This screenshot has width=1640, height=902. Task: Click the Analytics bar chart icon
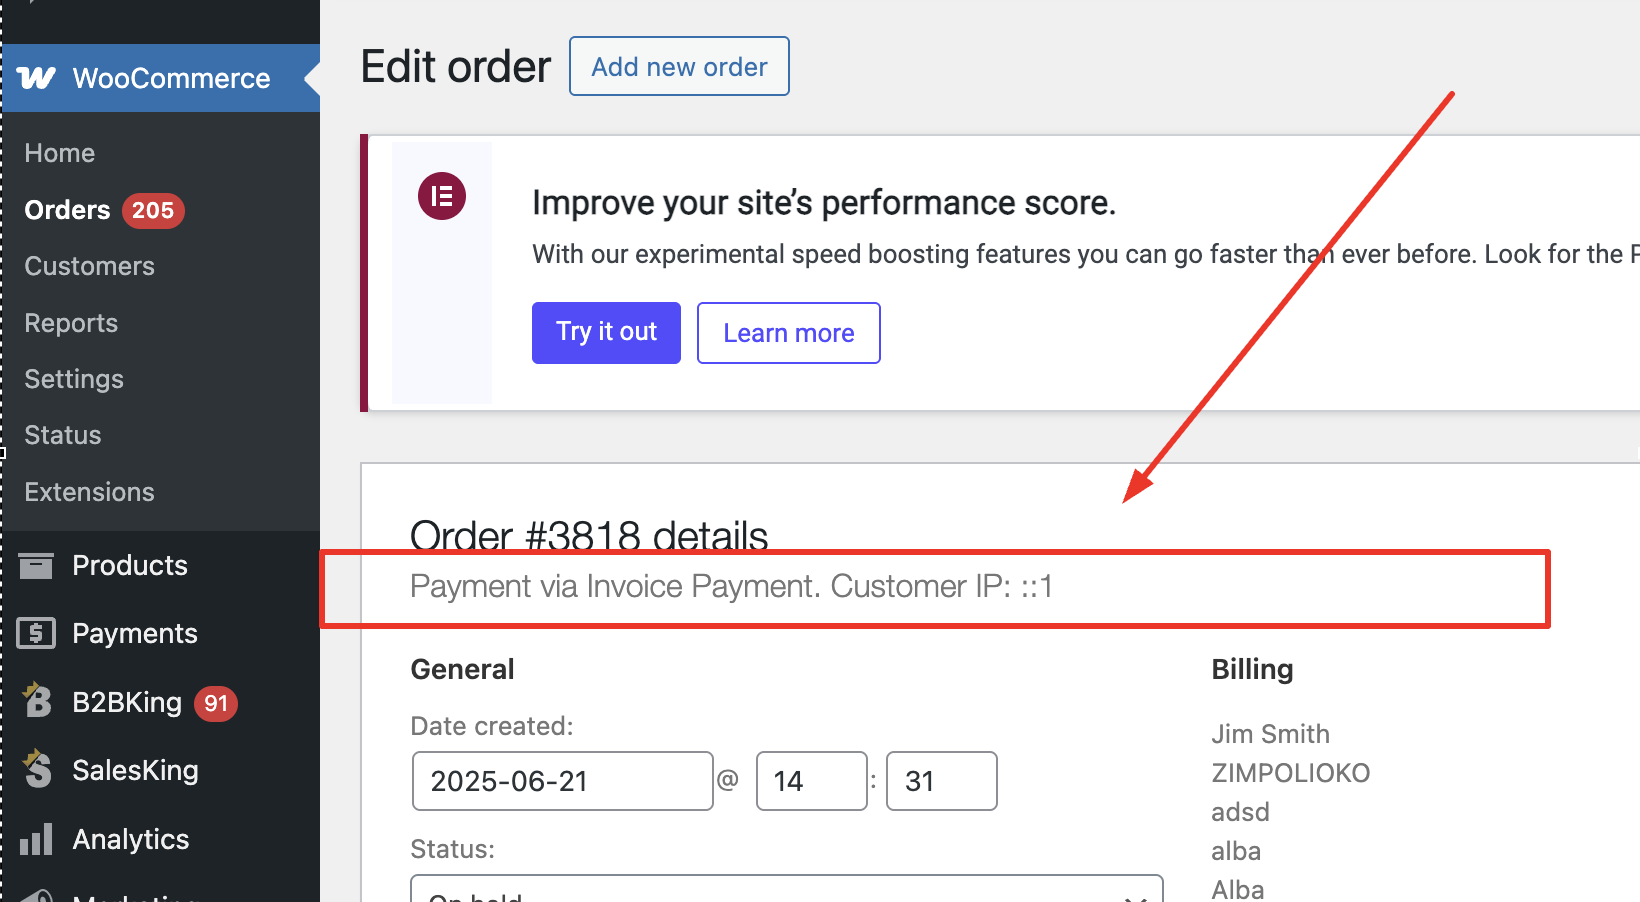(x=36, y=839)
